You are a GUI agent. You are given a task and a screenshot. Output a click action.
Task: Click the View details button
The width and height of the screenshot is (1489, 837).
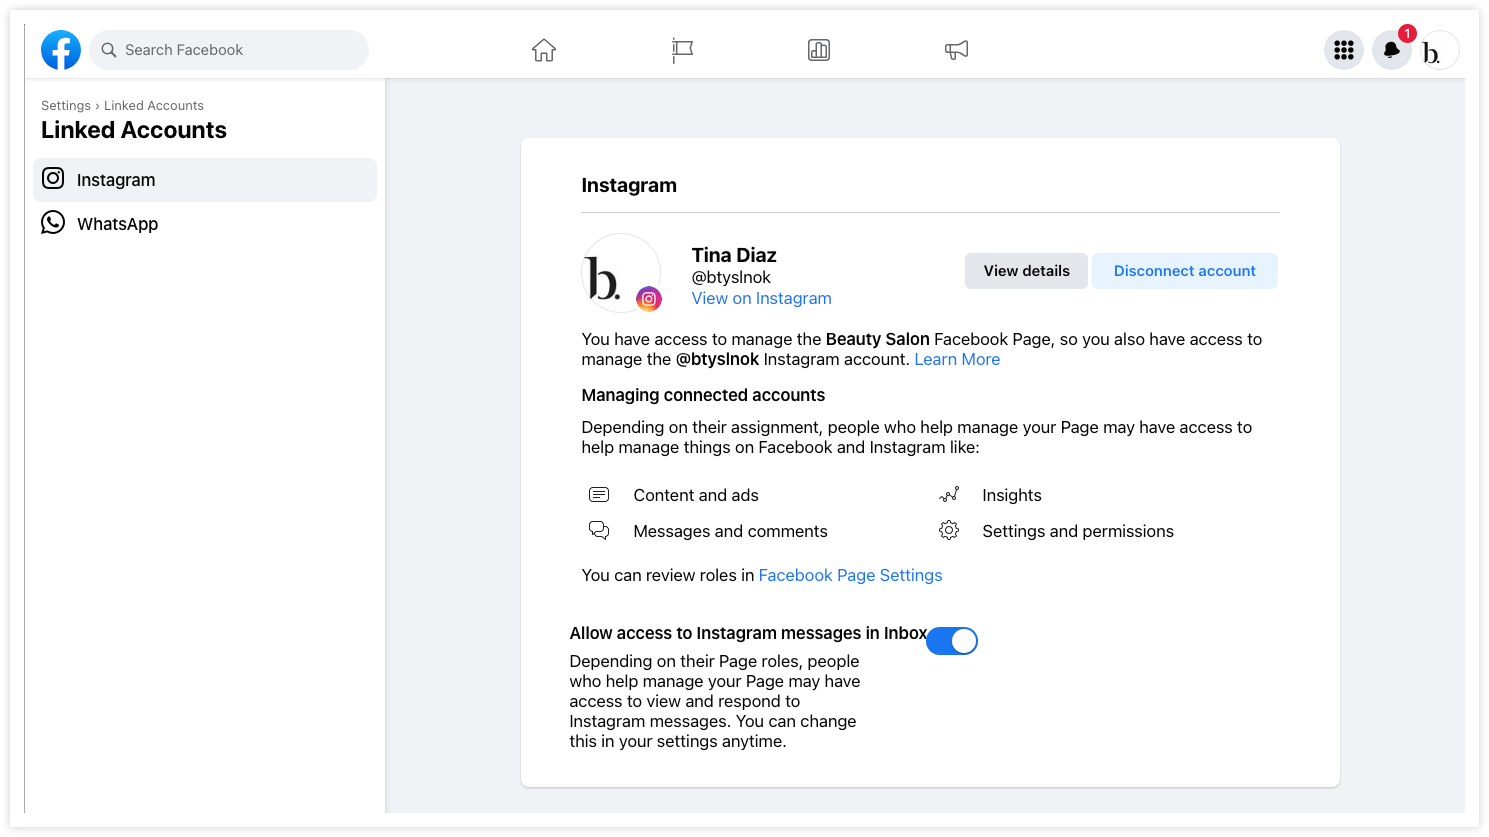pos(1026,271)
